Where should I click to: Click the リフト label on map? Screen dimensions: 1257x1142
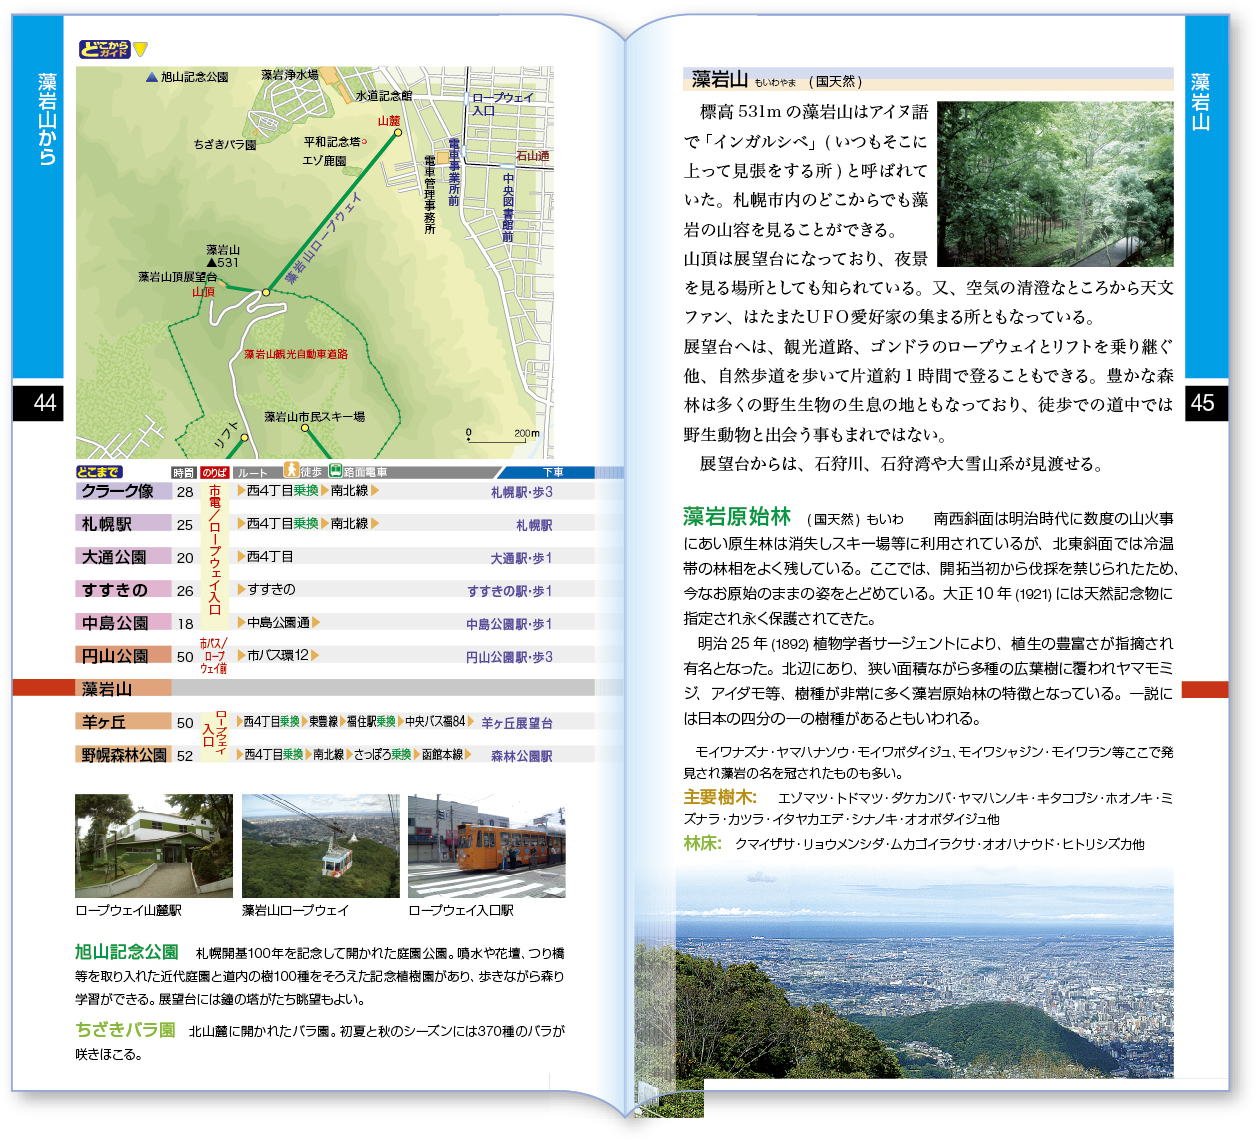(x=227, y=436)
